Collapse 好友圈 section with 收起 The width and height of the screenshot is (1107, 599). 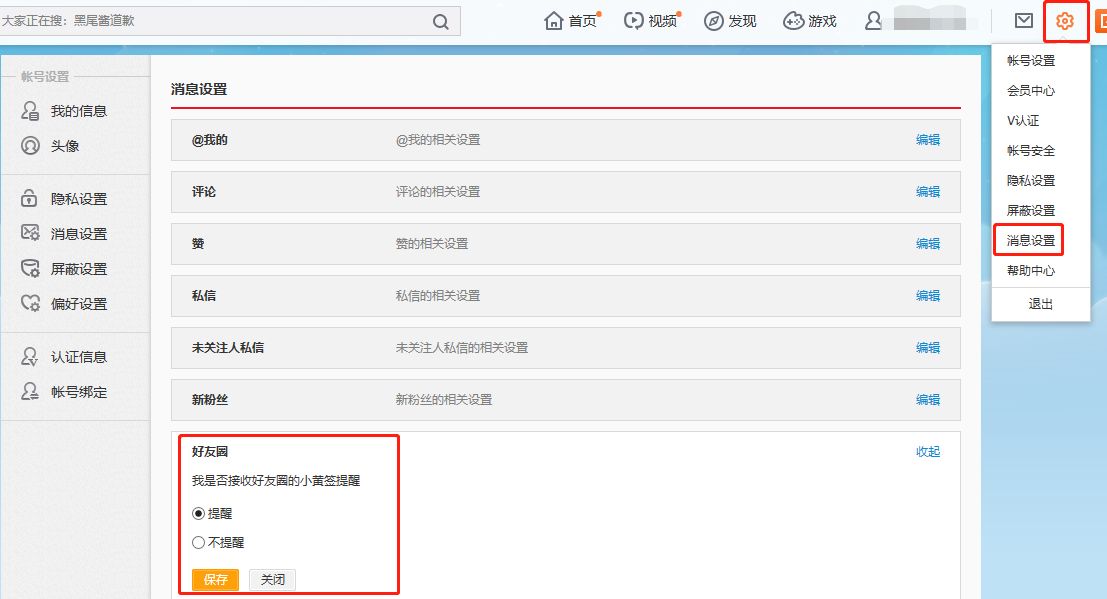click(x=927, y=452)
